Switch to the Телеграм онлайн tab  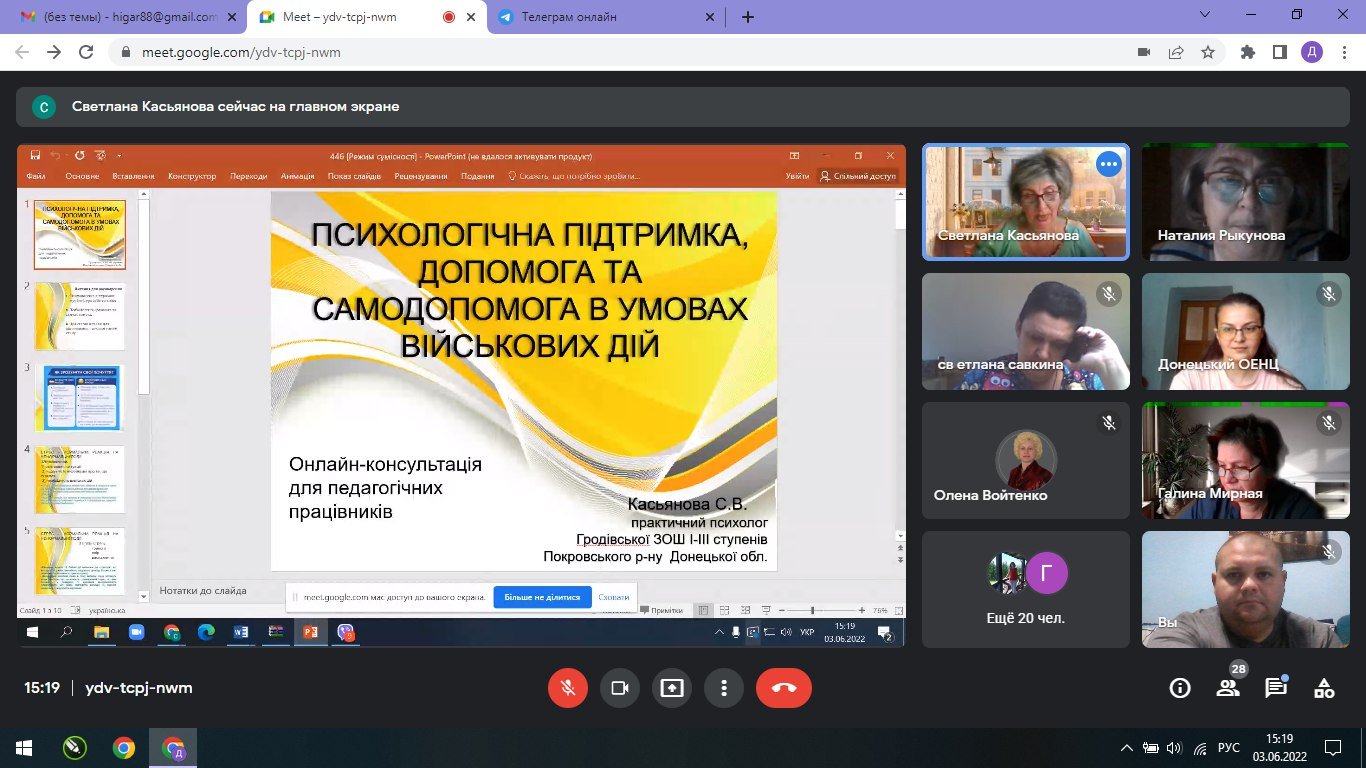606,17
